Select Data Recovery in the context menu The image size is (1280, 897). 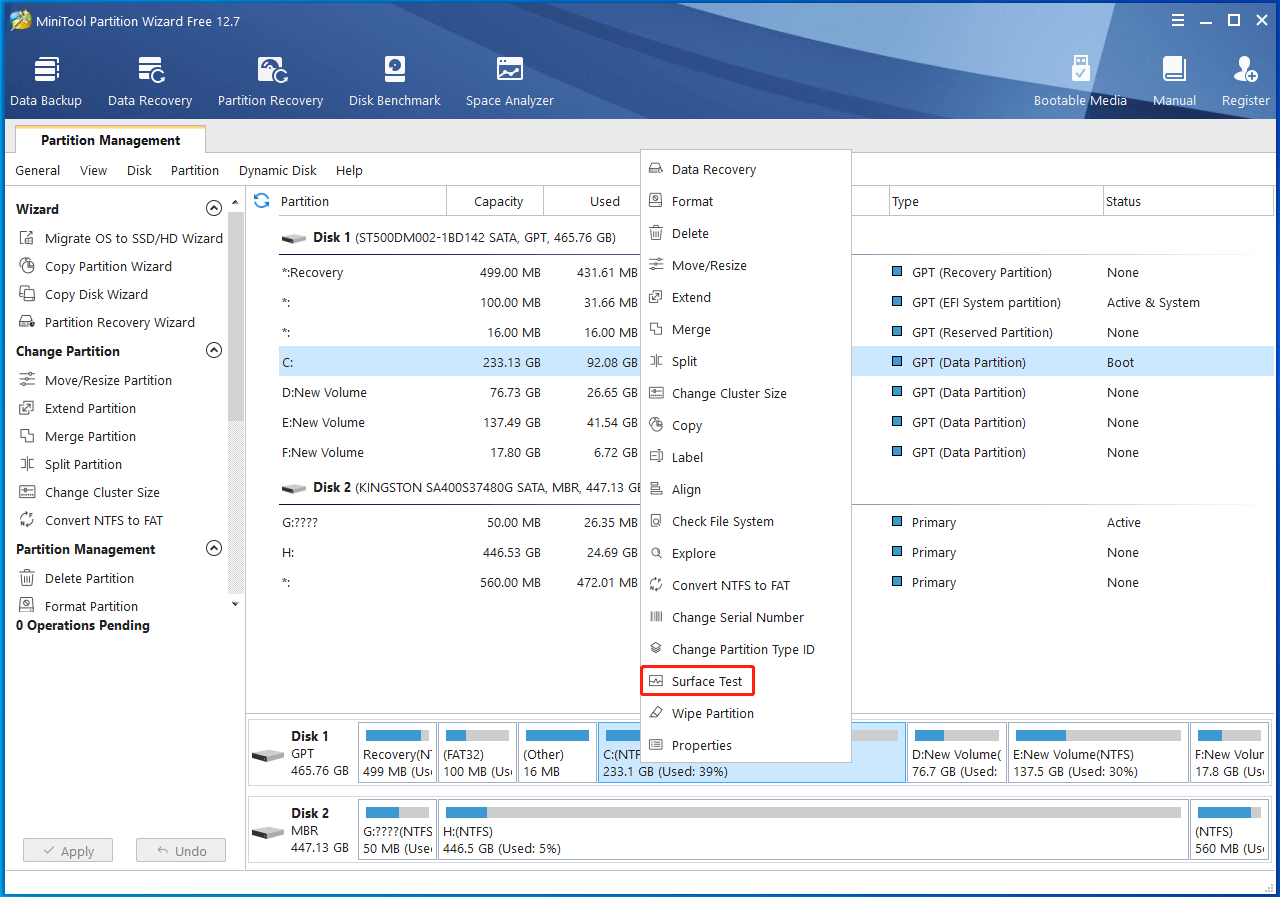(x=745, y=169)
